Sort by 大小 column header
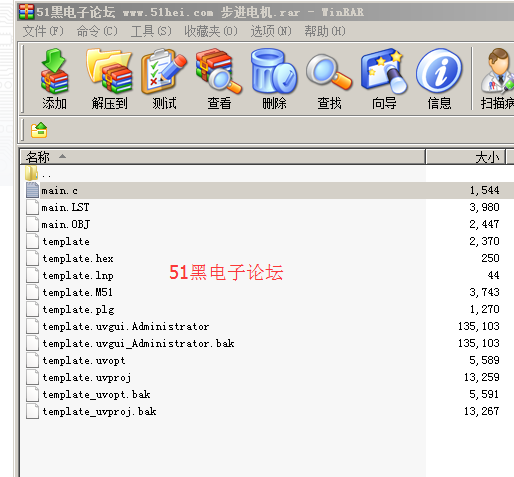This screenshot has width=514, height=477. point(466,157)
